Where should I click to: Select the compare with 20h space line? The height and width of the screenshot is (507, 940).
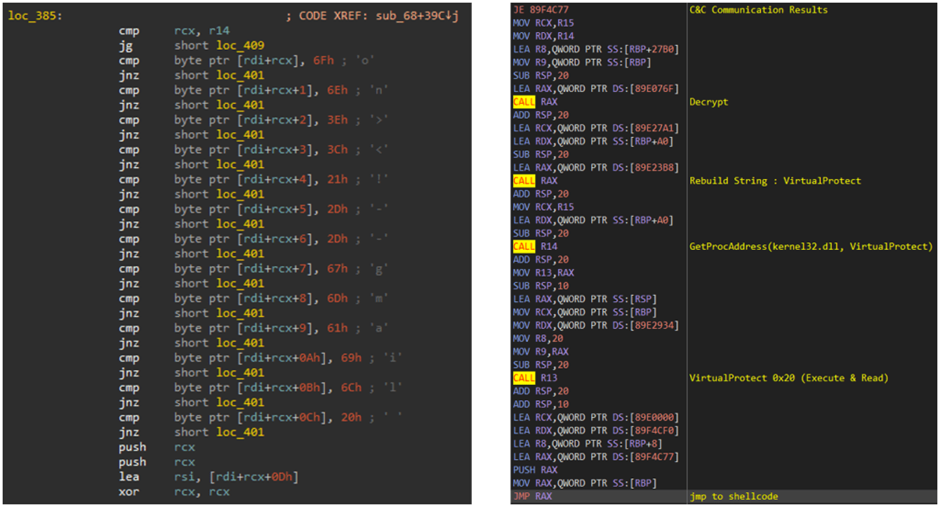click(x=260, y=417)
